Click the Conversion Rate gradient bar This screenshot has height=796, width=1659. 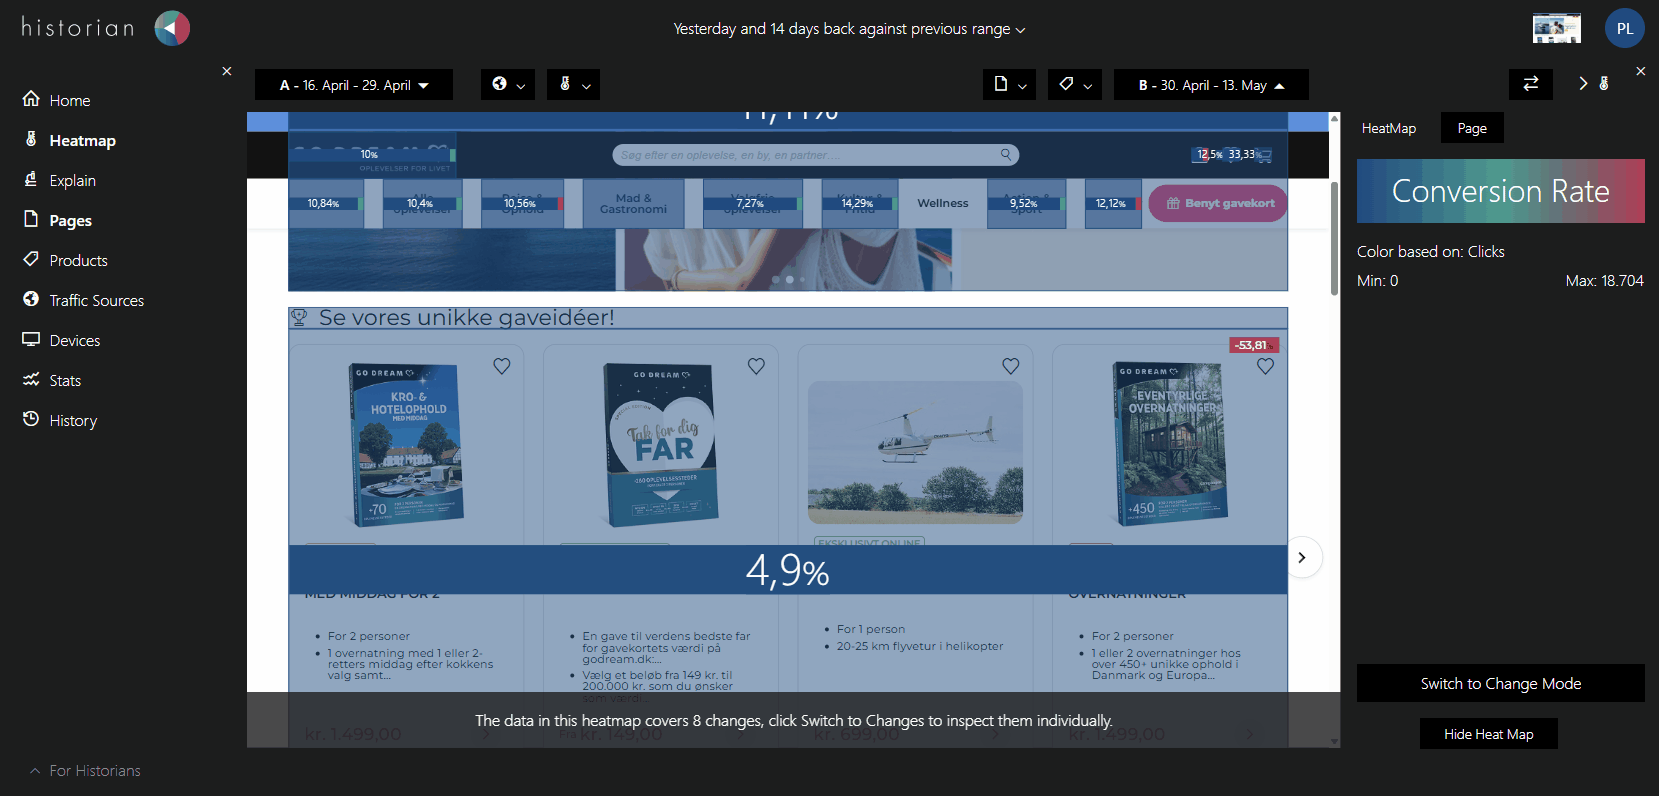coord(1500,191)
